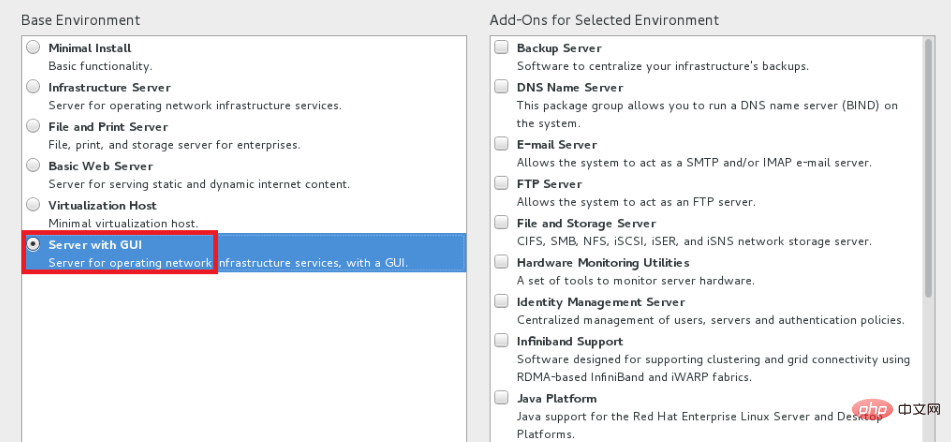Image resolution: width=951 pixels, height=442 pixels.
Task: Select Basic Web Server radio button
Action: point(34,166)
